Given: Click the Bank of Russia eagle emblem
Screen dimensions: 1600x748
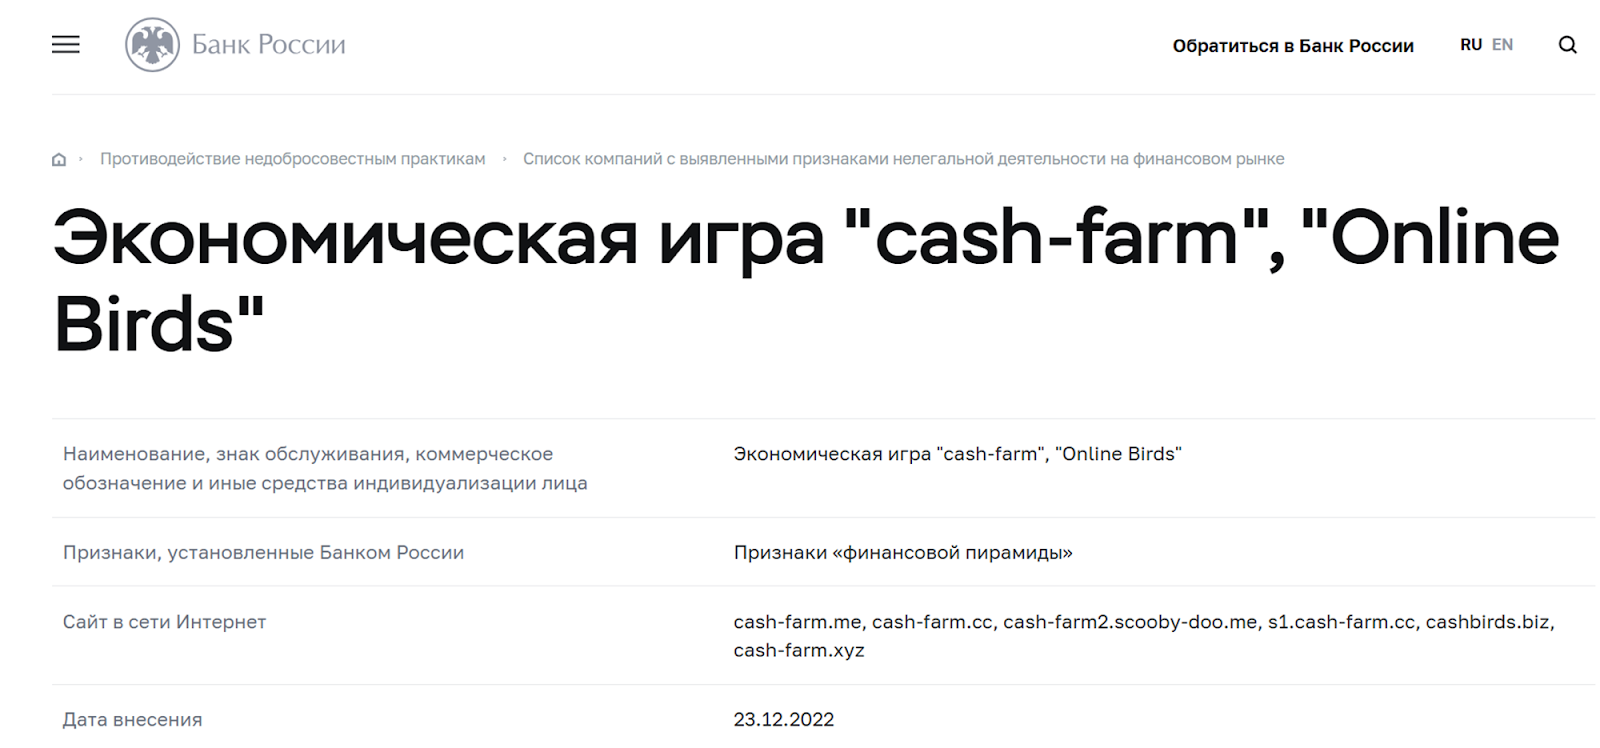Looking at the screenshot, I should click(152, 45).
